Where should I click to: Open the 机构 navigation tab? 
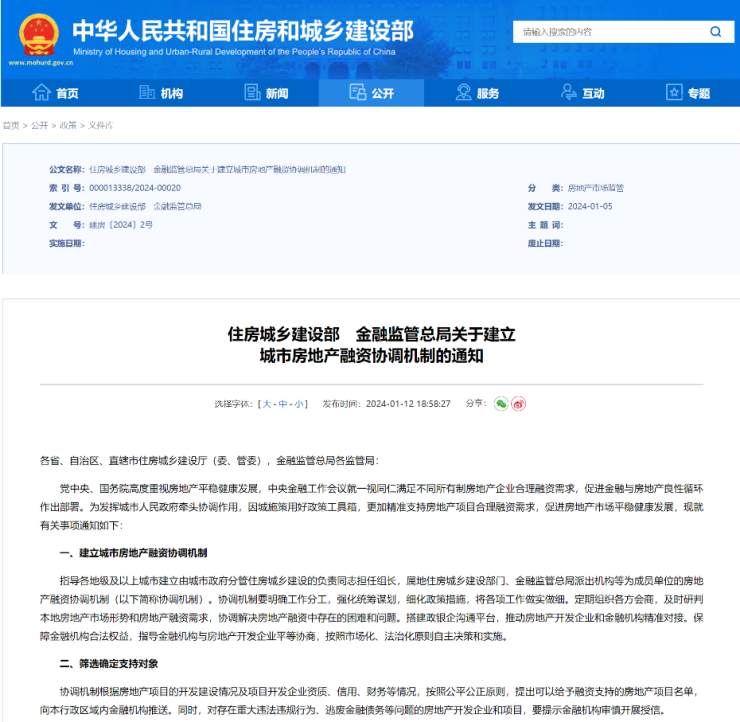click(x=160, y=93)
